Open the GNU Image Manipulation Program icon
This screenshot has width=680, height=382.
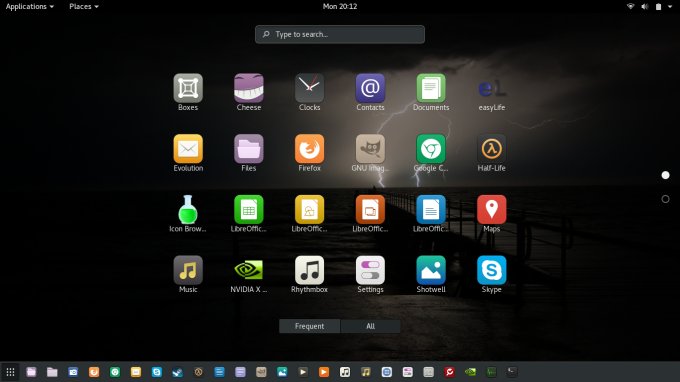point(370,149)
